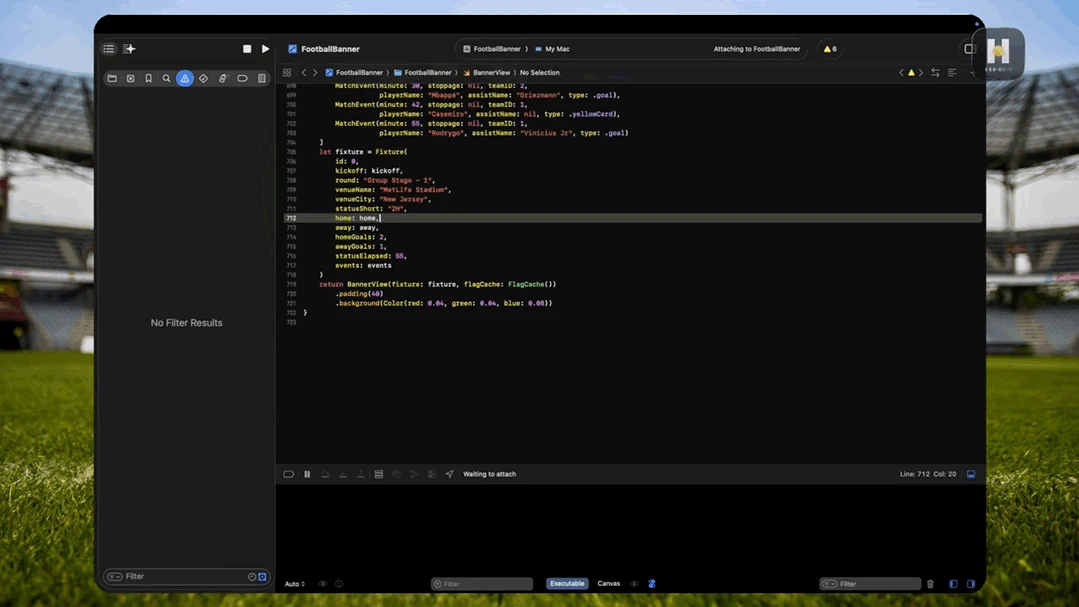Click the 'Waiting to attach' status text

pyautogui.click(x=489, y=474)
